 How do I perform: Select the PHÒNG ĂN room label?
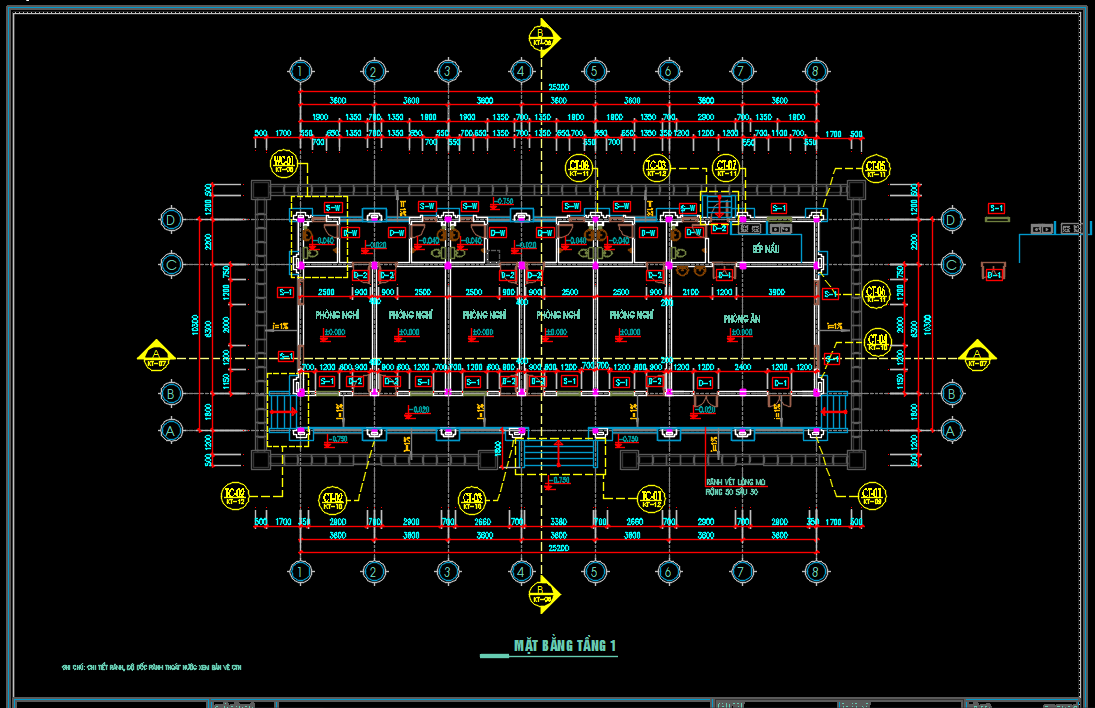741,317
